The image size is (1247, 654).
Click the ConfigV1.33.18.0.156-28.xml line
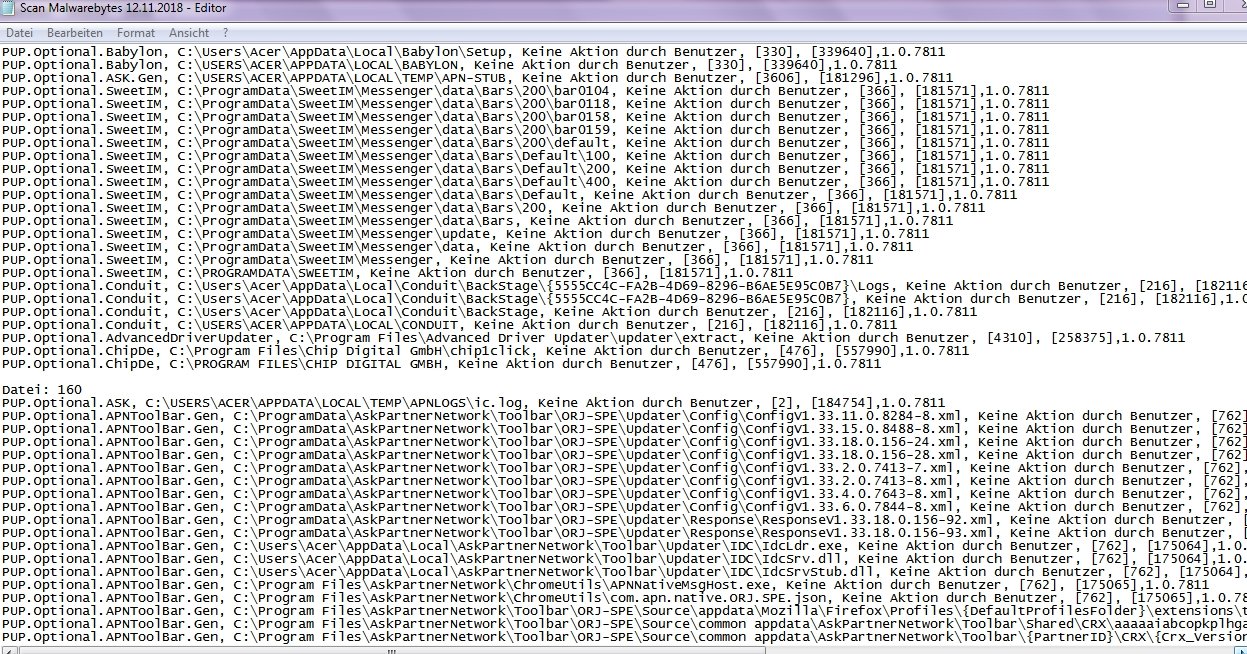[624, 454]
